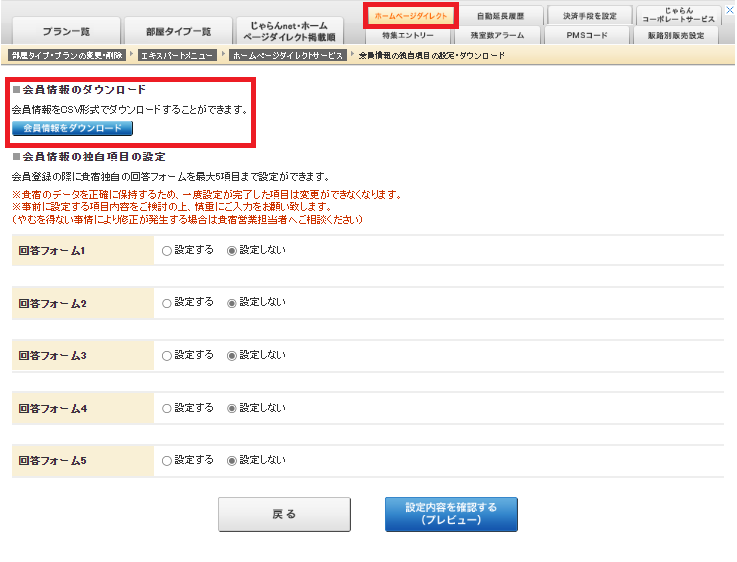Click the 戻る button
This screenshot has width=737, height=562.
284,514
